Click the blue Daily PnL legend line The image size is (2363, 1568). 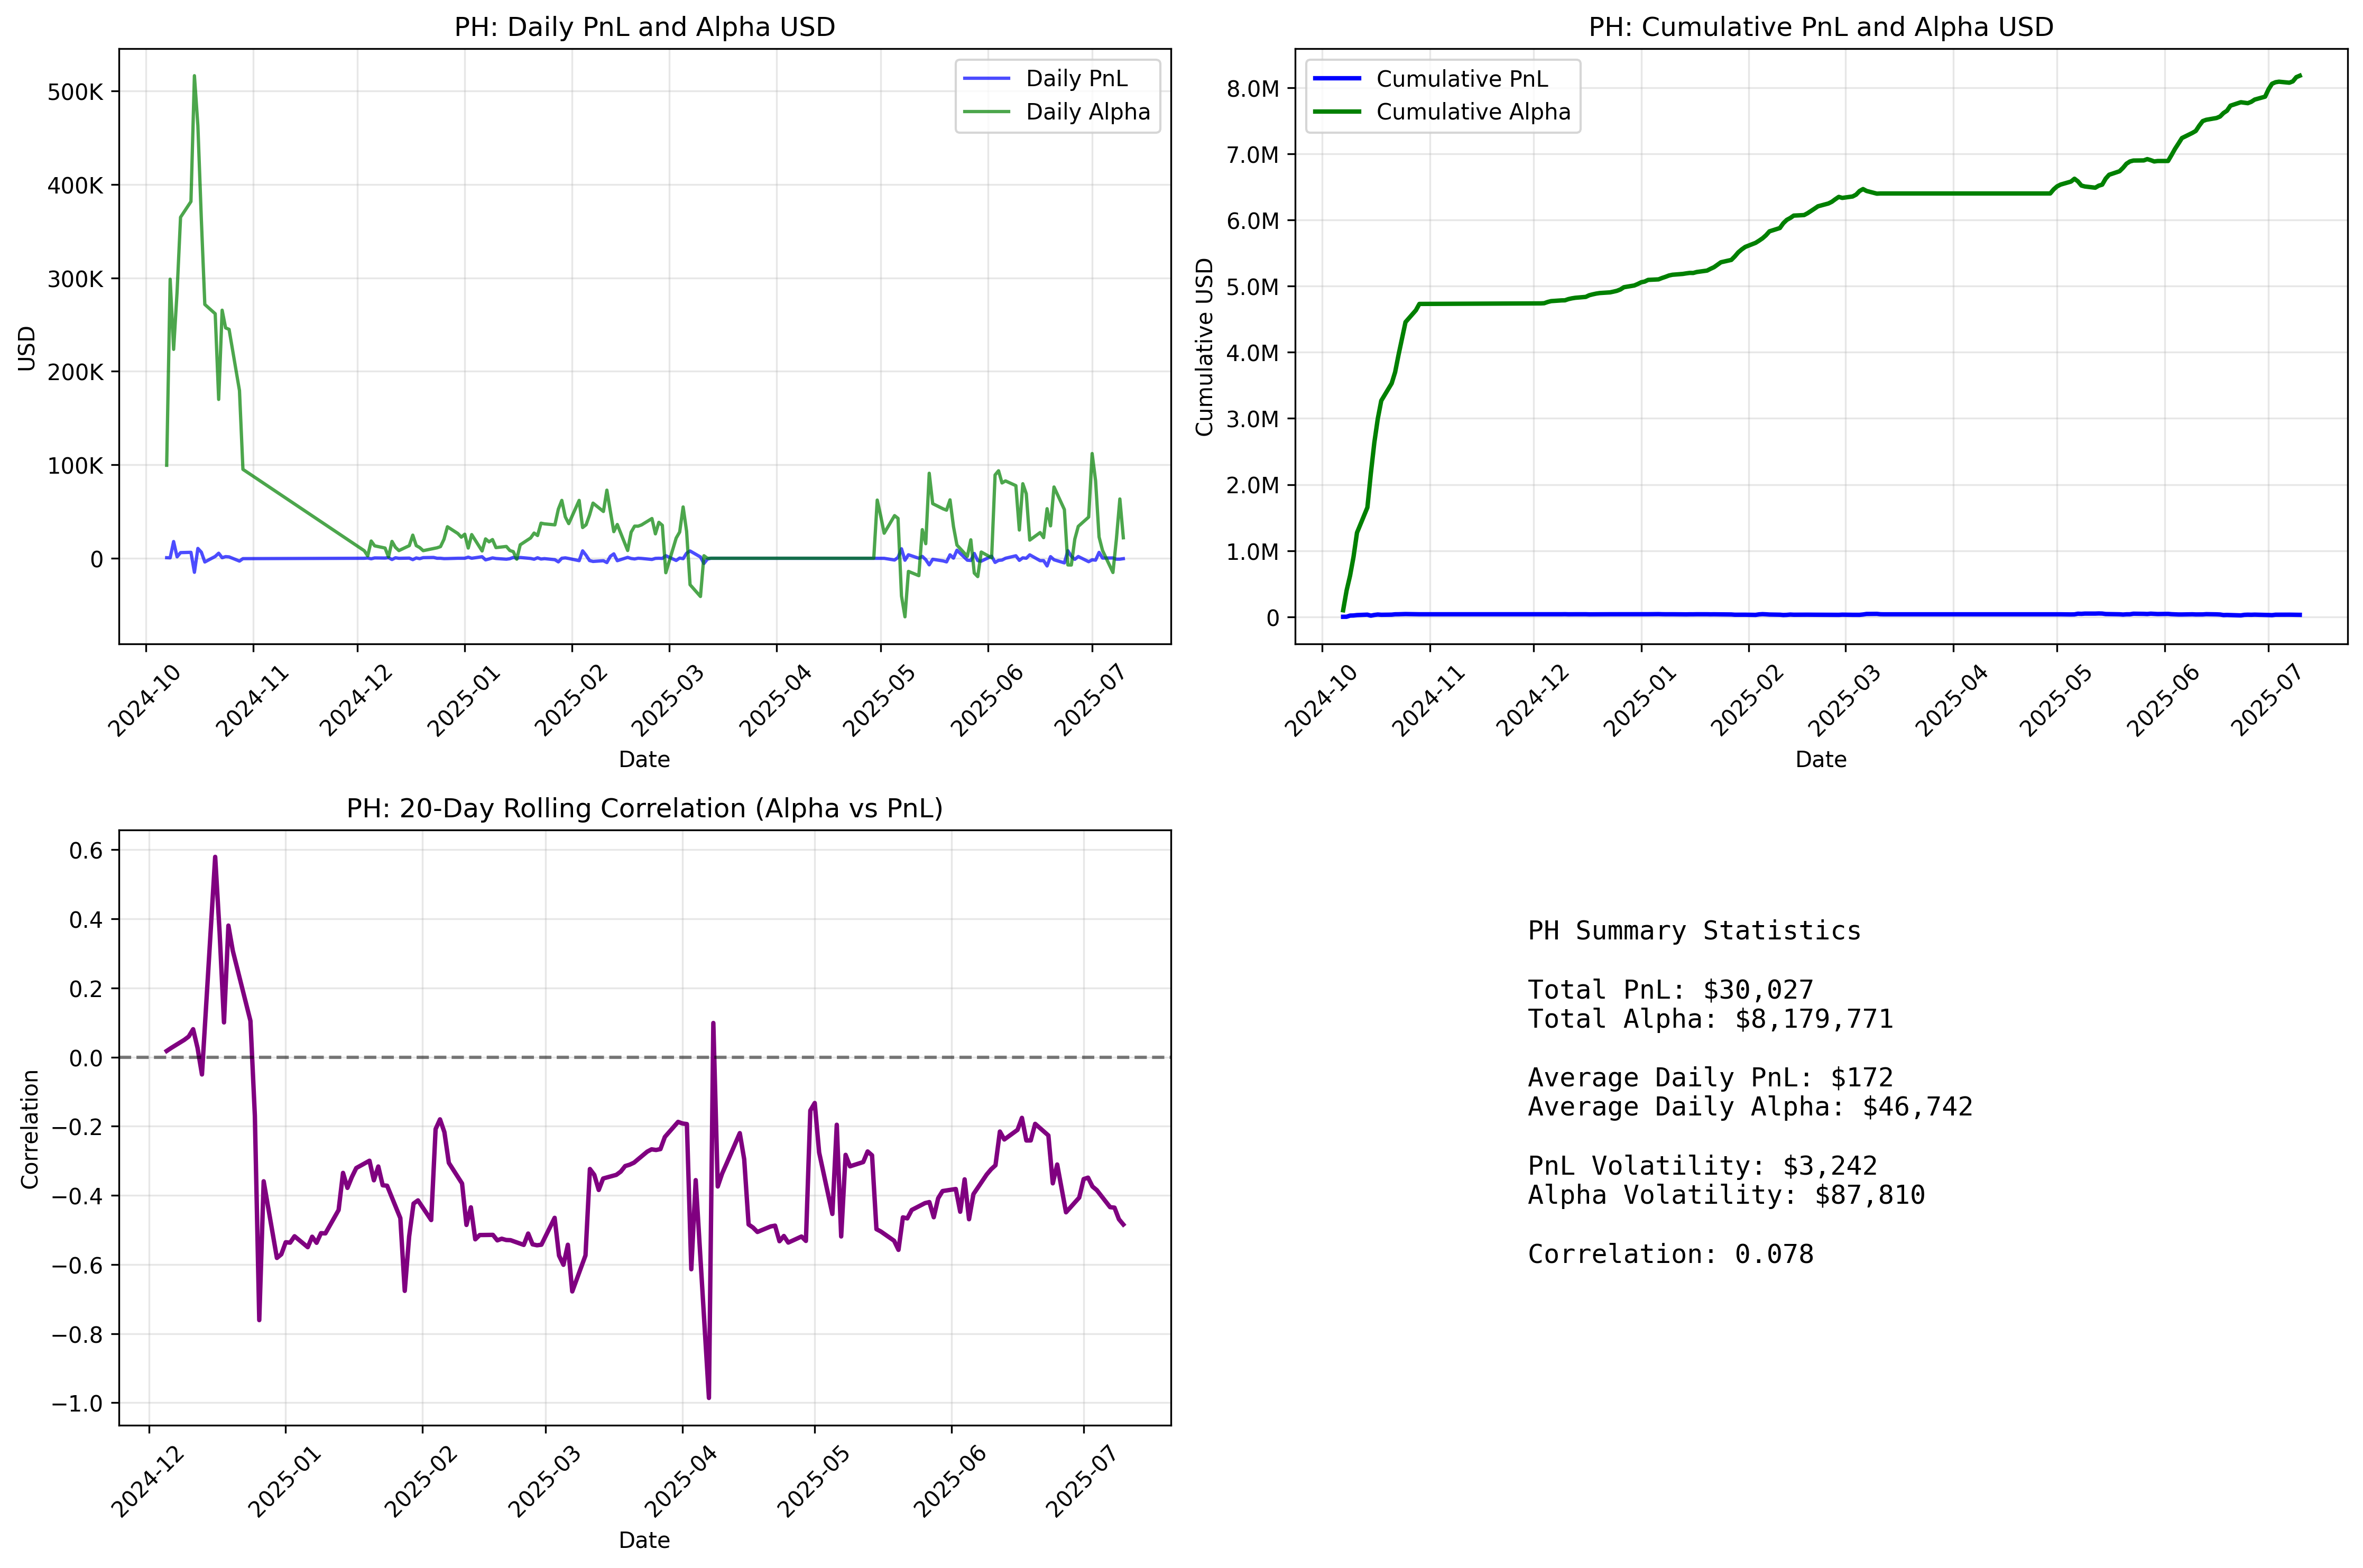[986, 78]
